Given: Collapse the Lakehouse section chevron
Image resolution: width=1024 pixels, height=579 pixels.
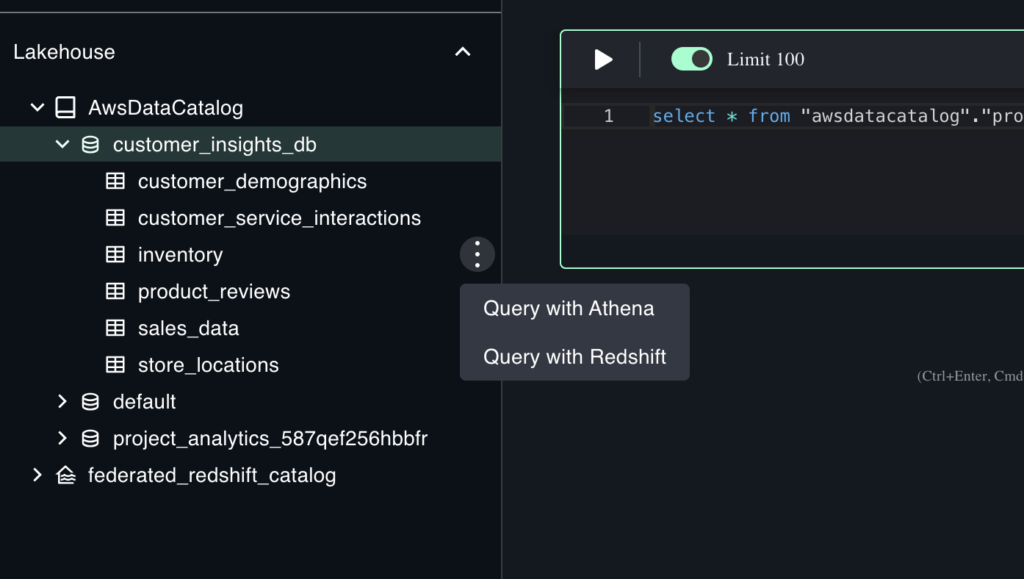Looking at the screenshot, I should (462, 52).
